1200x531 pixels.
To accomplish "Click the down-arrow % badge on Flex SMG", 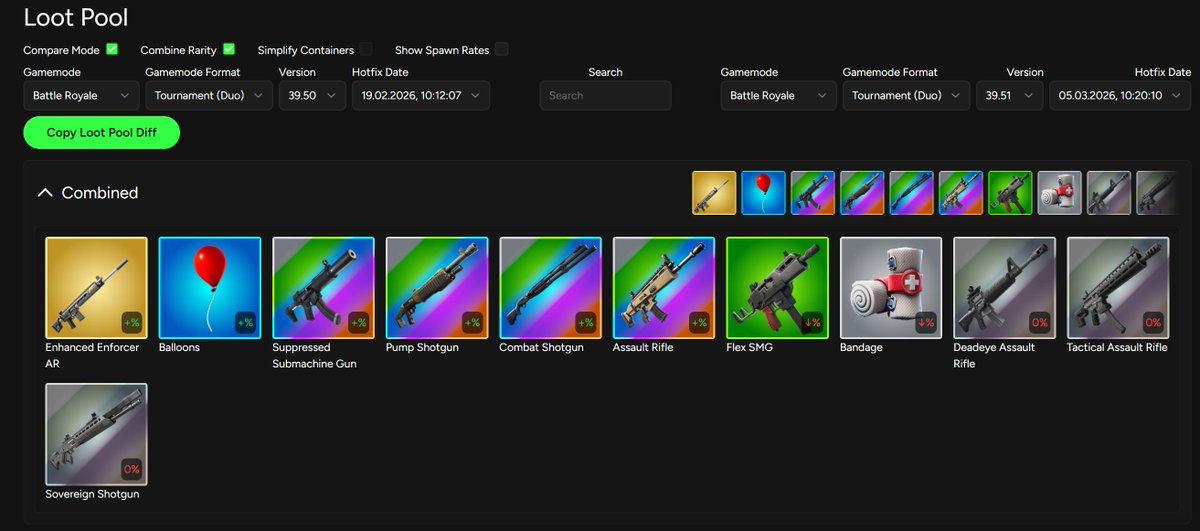I will 812,322.
